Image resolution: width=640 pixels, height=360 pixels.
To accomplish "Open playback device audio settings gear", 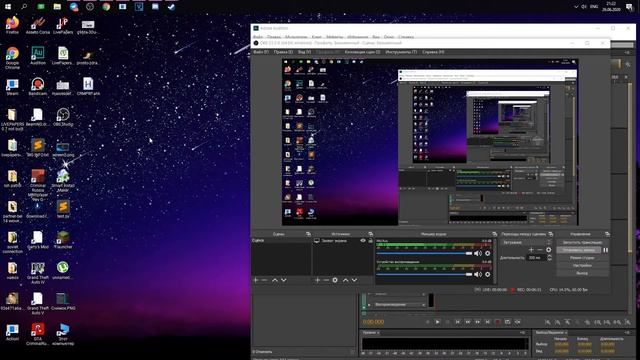I will pos(487,274).
